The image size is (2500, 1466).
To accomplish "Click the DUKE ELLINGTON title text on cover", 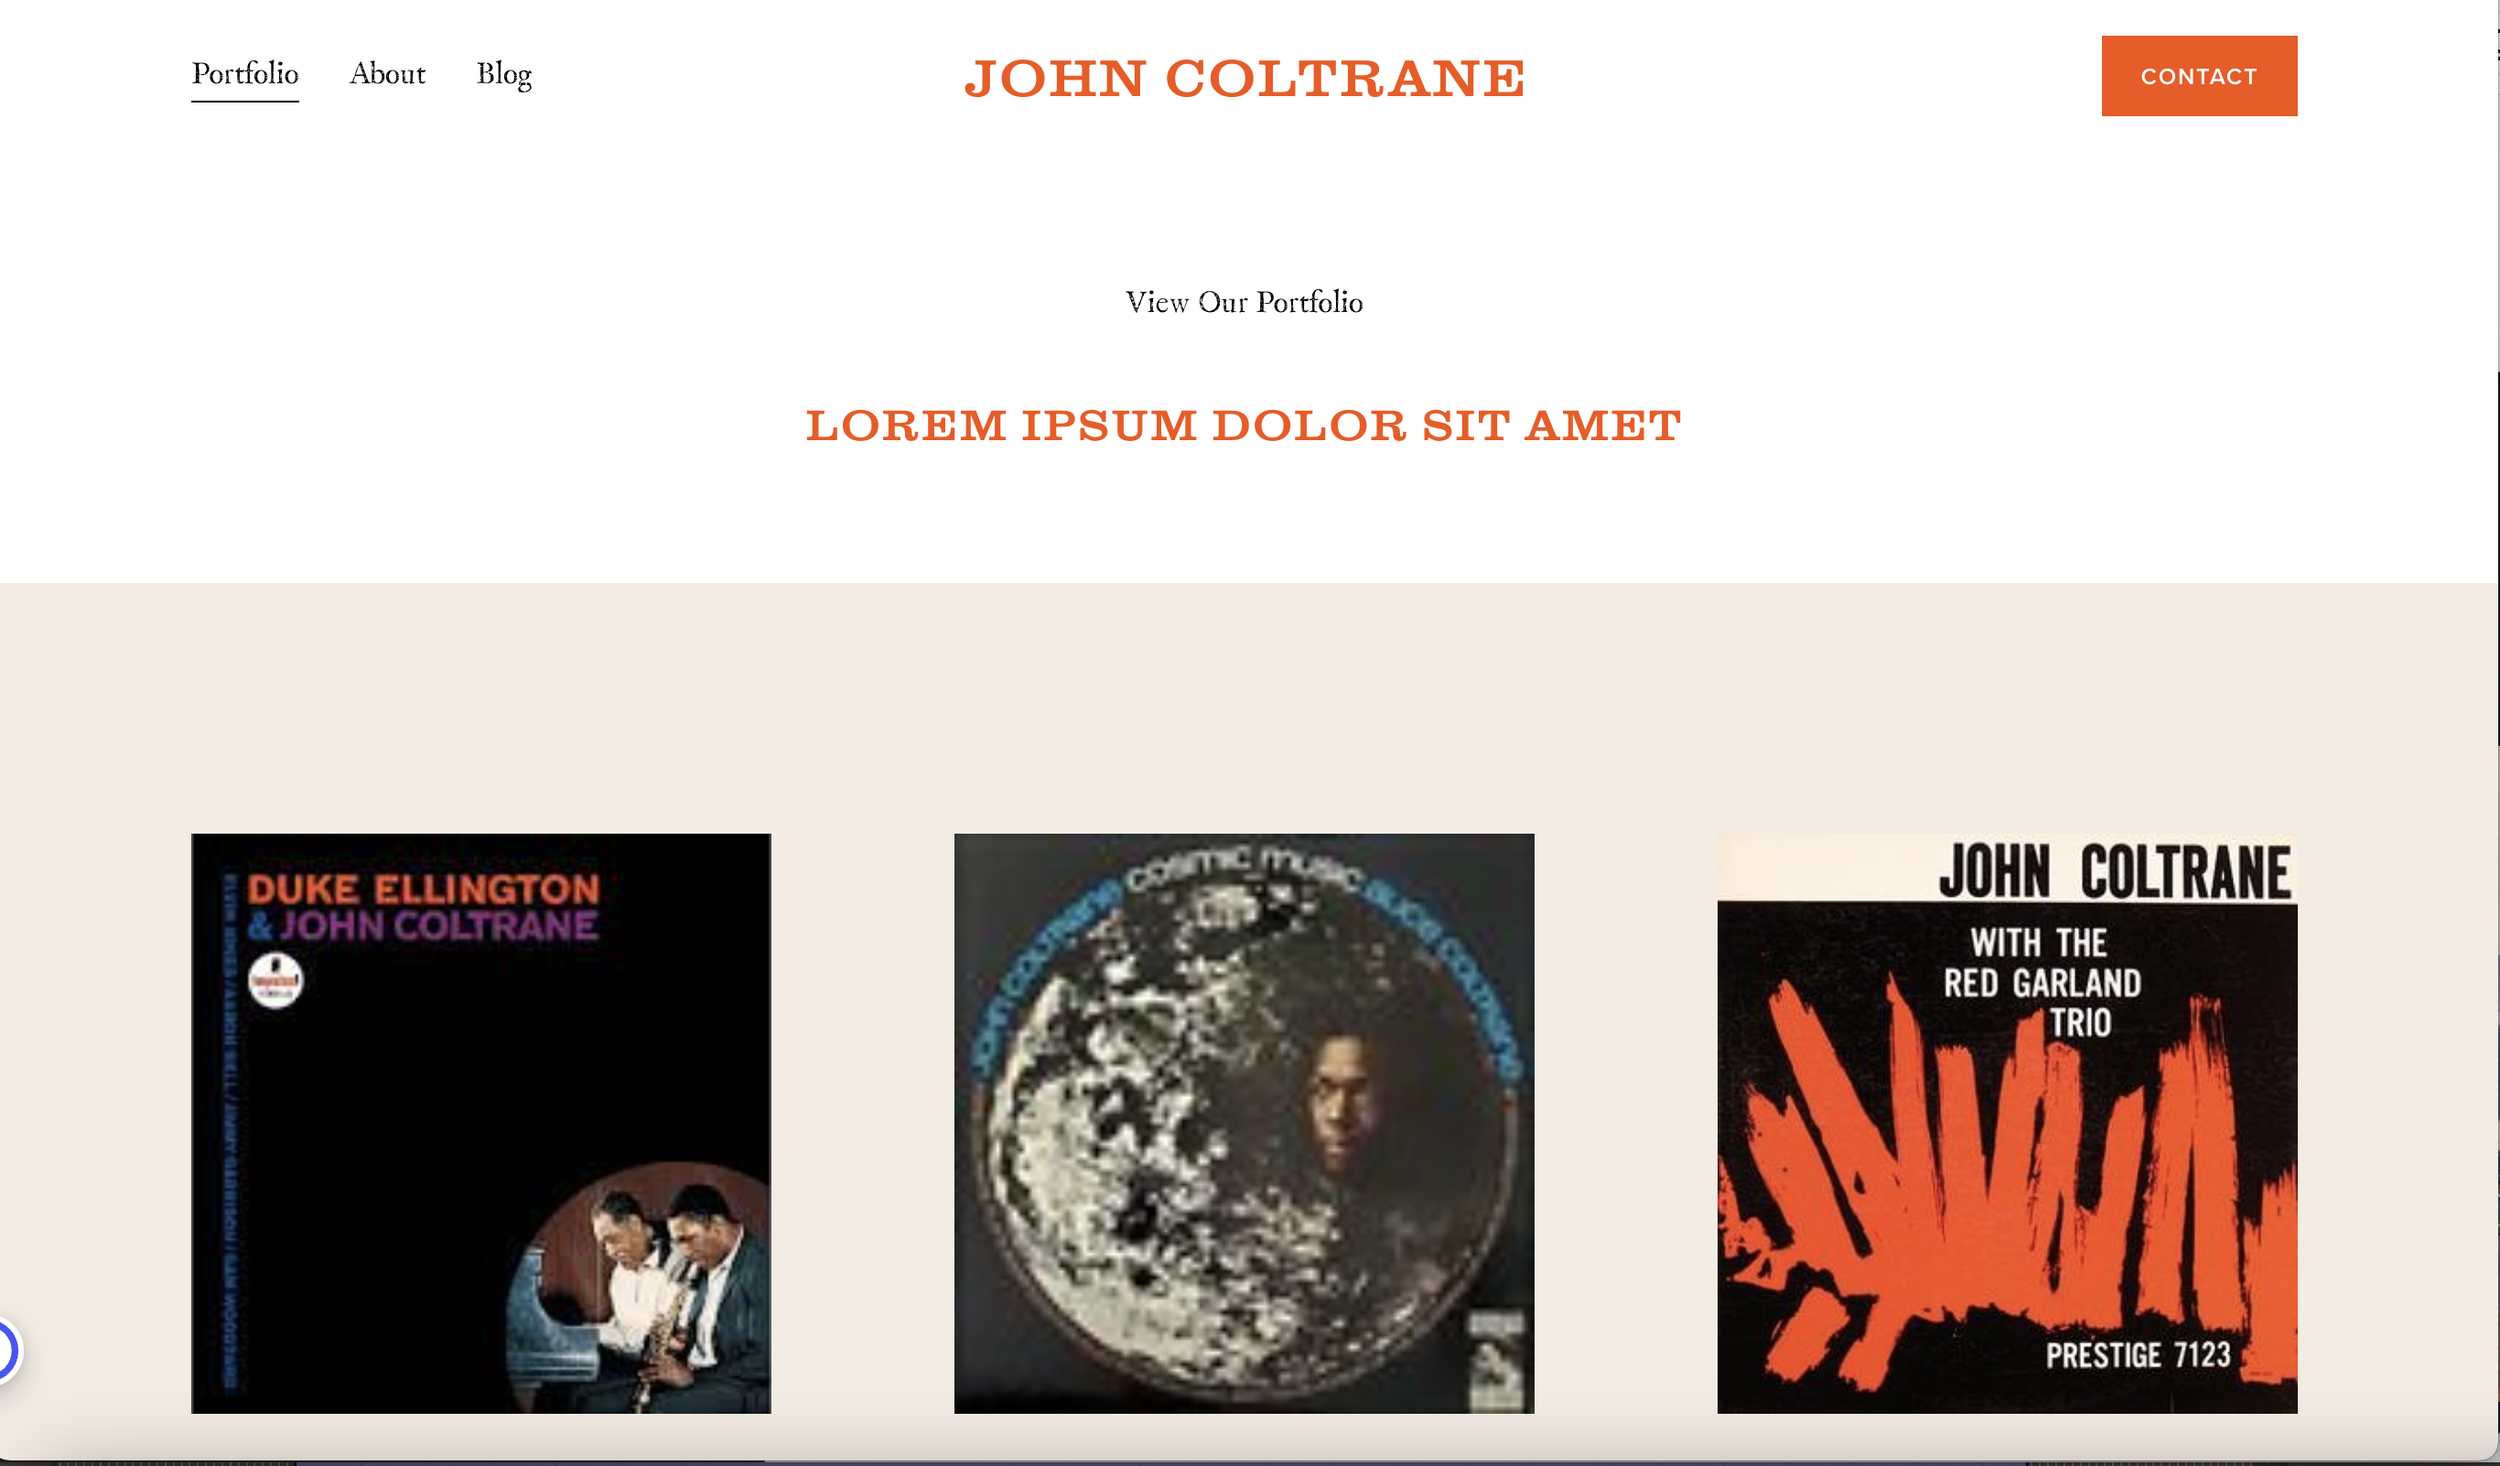I will [423, 889].
